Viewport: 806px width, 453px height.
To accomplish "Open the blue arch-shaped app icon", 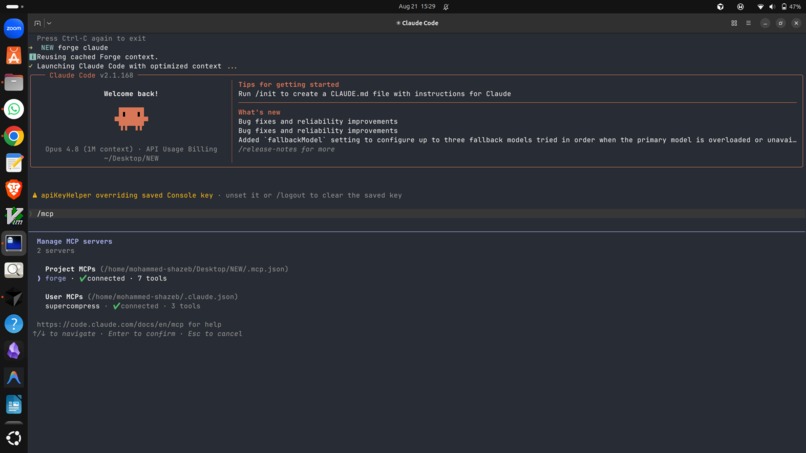I will coord(14,377).
